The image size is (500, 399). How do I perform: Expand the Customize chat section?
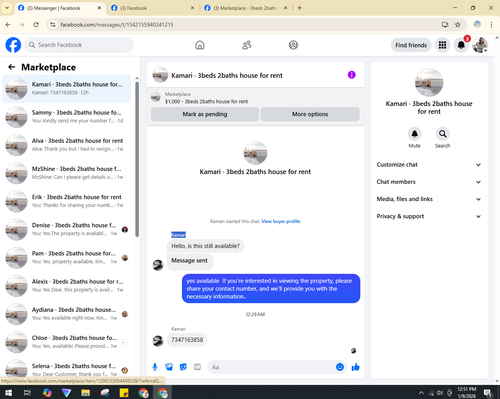[x=429, y=165]
